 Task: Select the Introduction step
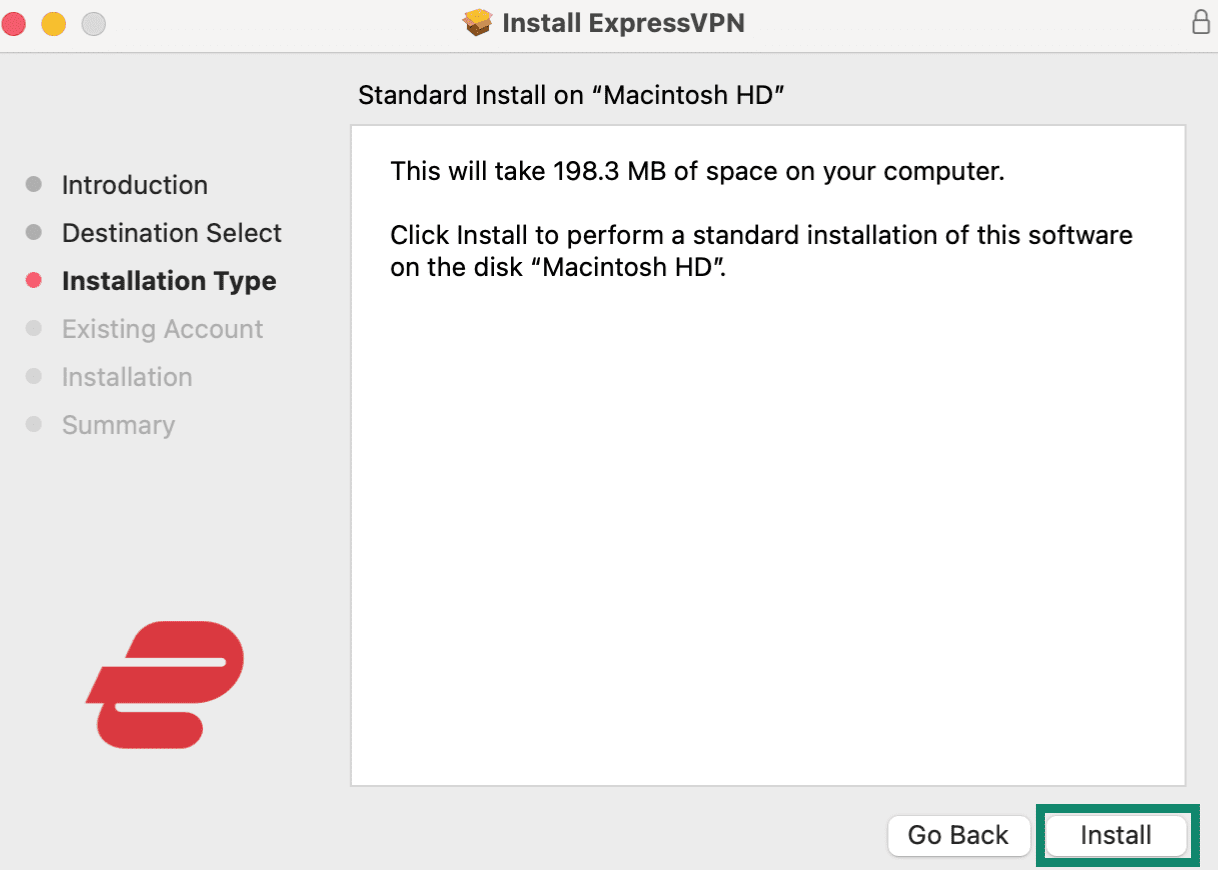(135, 184)
